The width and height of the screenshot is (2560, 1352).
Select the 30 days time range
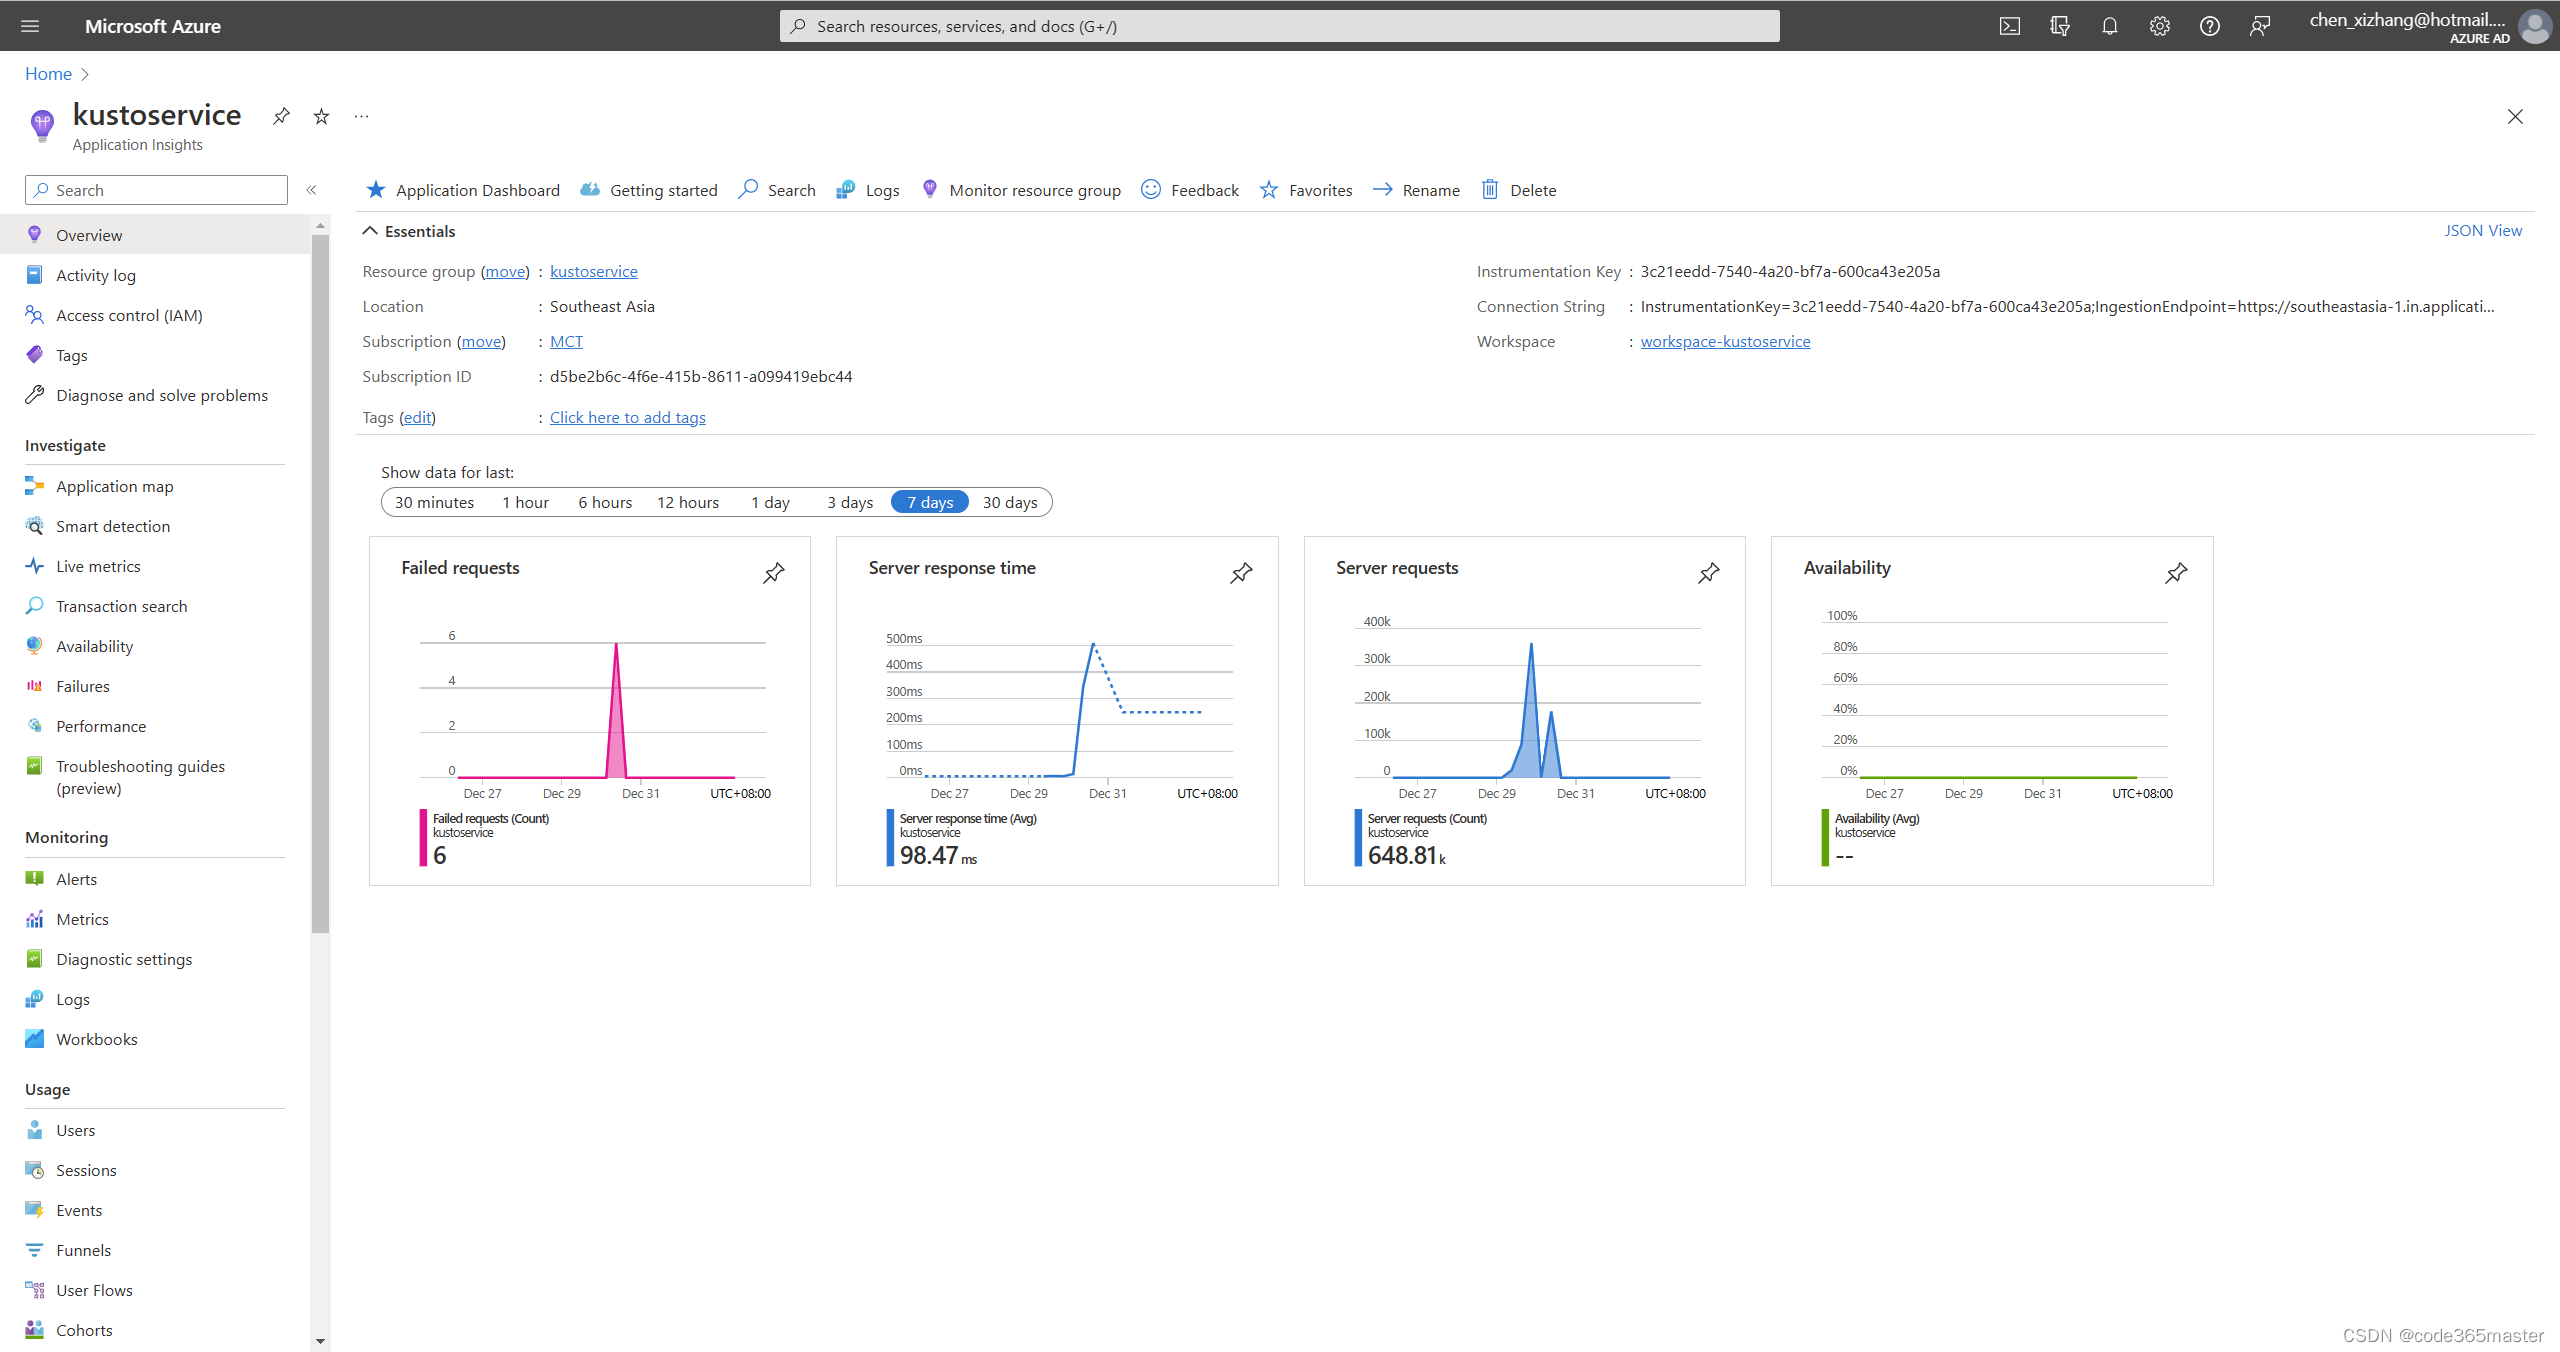click(1010, 502)
